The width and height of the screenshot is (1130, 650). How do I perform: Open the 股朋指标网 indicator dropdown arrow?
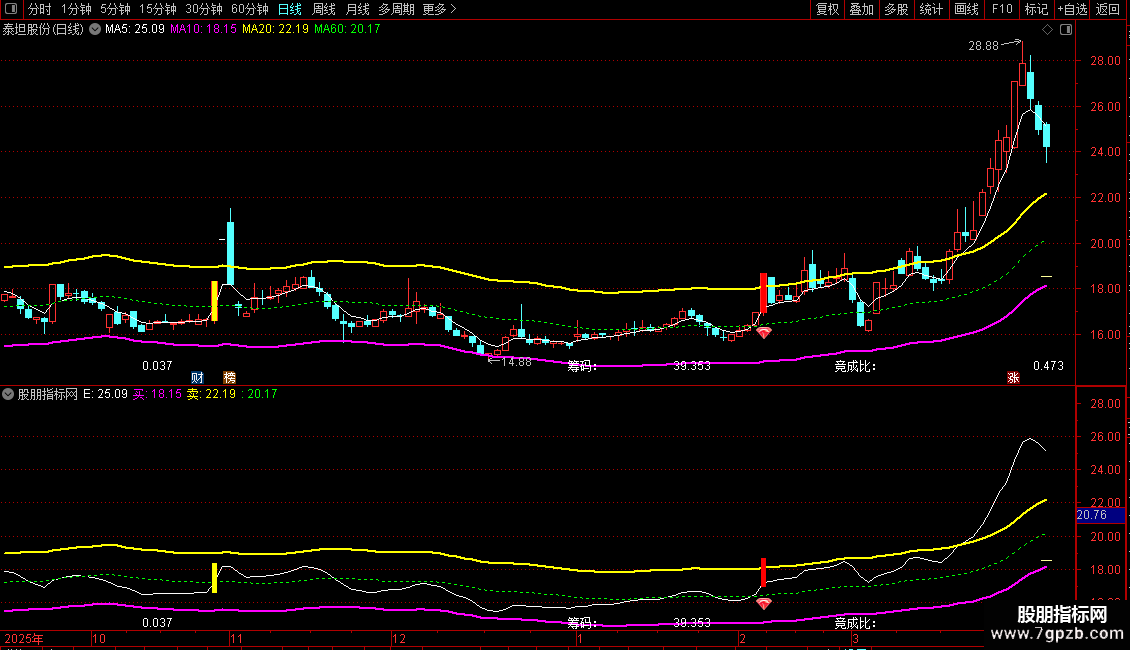(8, 394)
